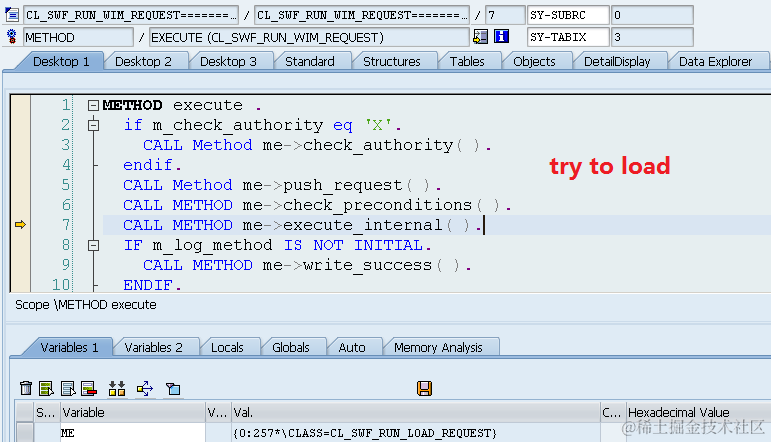Click the orange save diskette icon
Image resolution: width=771 pixels, height=442 pixels.
424,388
